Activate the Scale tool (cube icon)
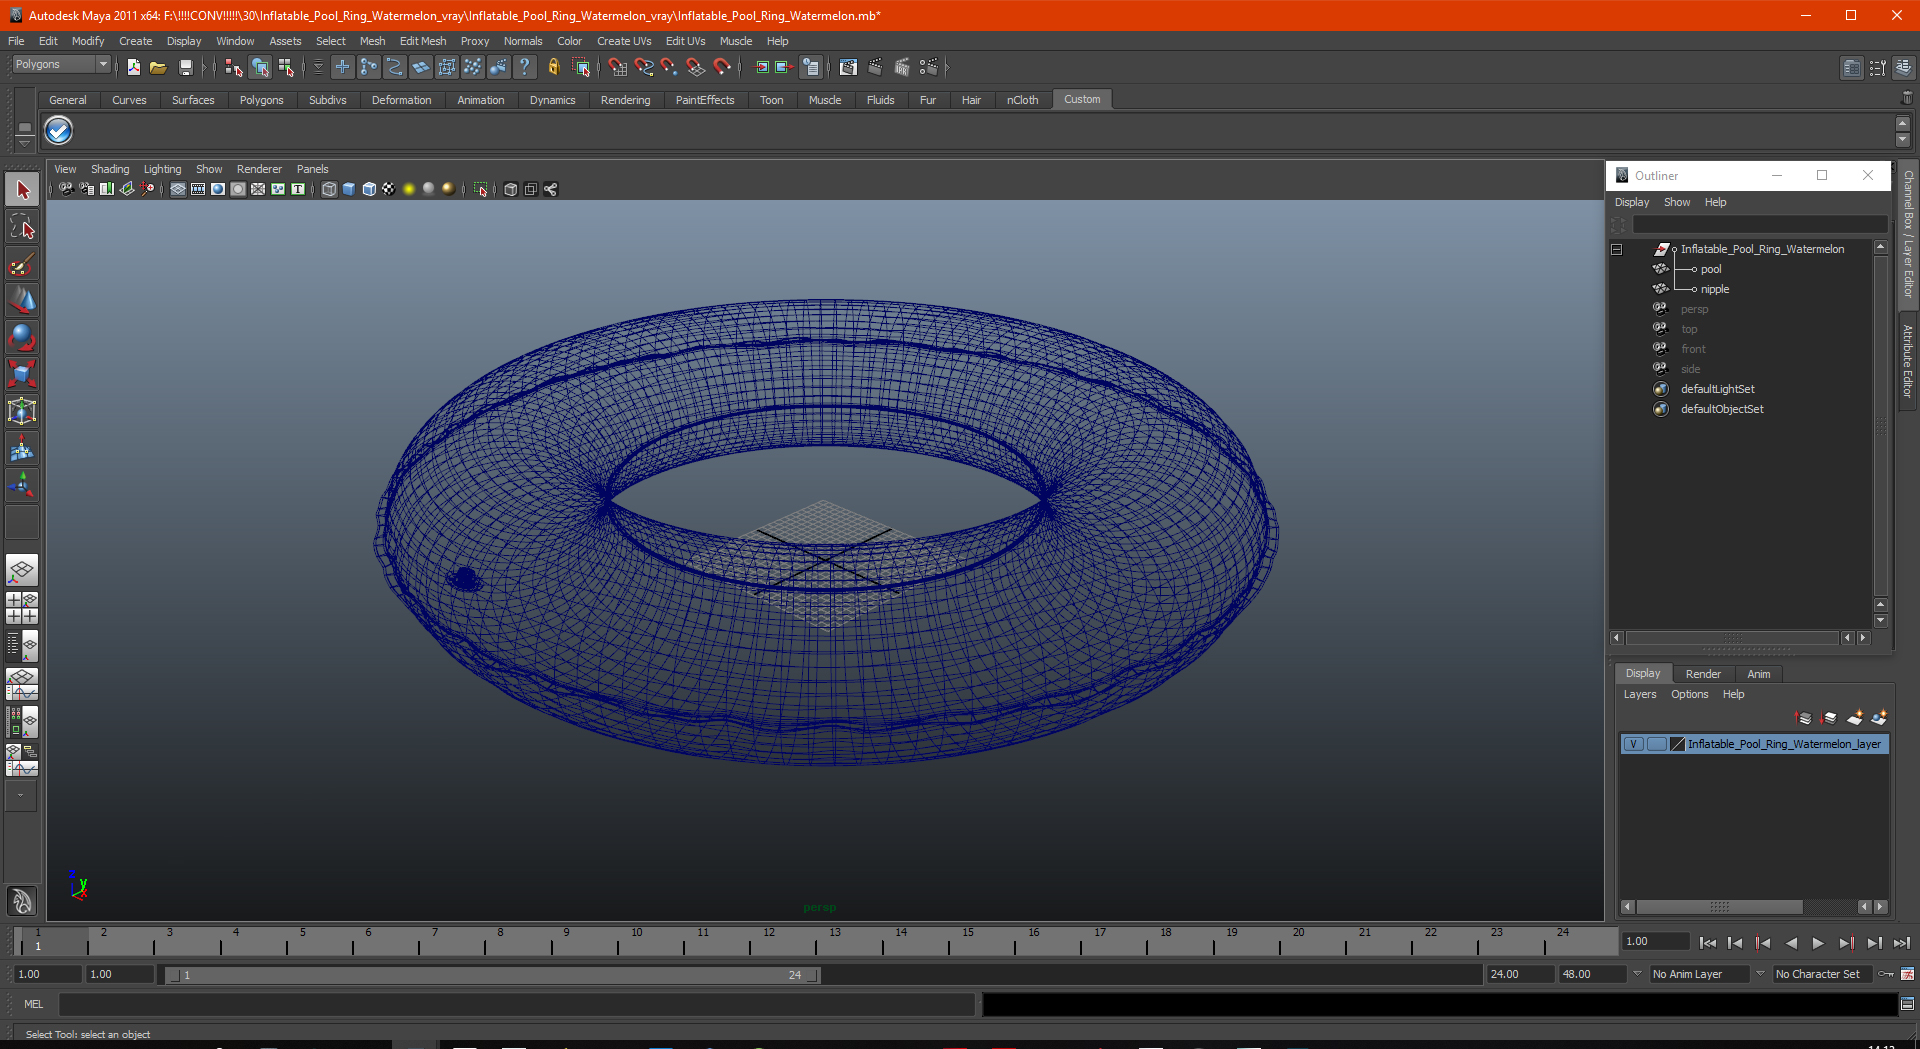This screenshot has width=1920, height=1049. click(x=22, y=375)
